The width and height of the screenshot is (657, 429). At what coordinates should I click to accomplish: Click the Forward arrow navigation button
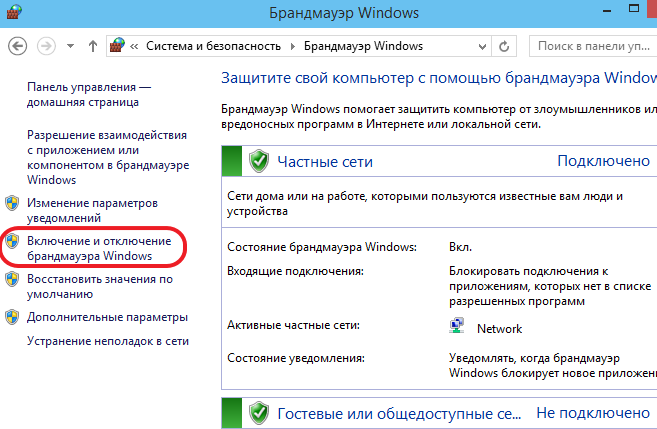click(x=47, y=46)
